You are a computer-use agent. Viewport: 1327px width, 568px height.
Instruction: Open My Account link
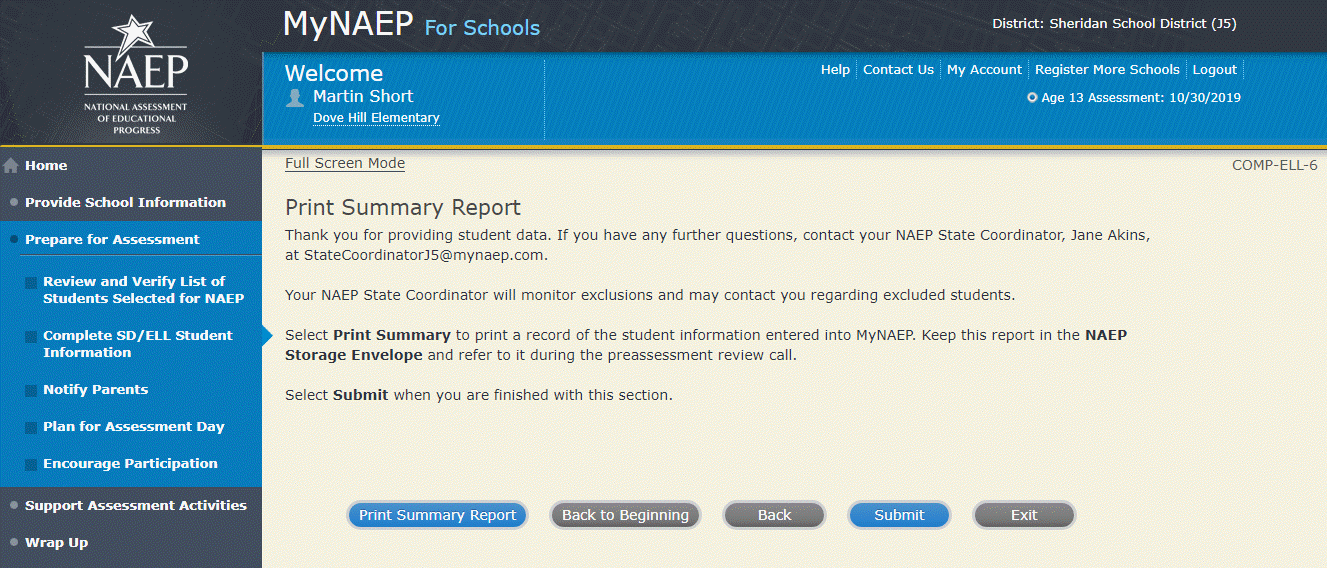984,70
